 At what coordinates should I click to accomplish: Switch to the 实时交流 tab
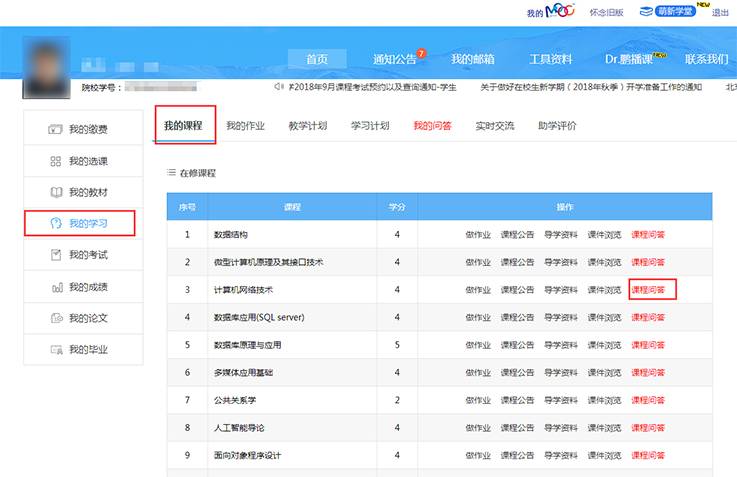click(495, 125)
